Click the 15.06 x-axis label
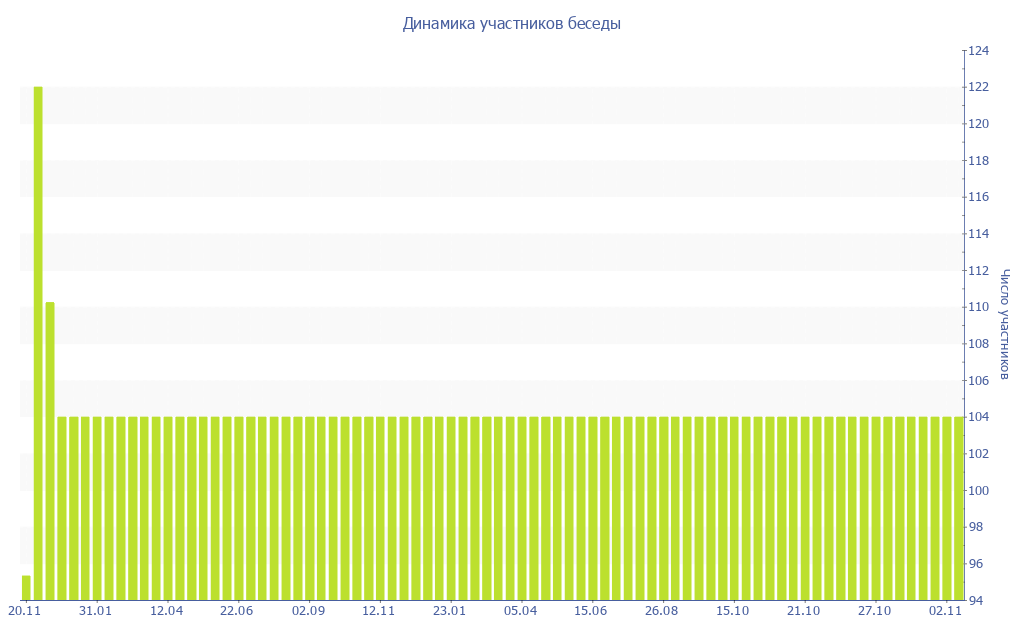 591,610
